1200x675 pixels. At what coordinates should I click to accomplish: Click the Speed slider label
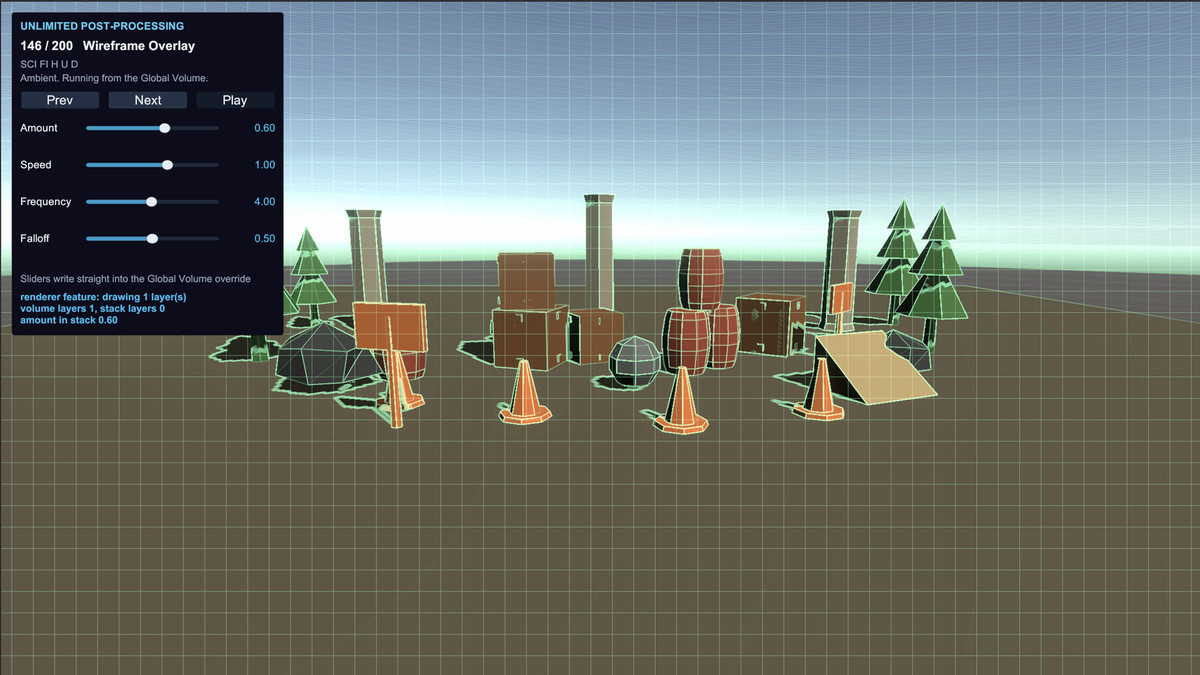coord(36,165)
